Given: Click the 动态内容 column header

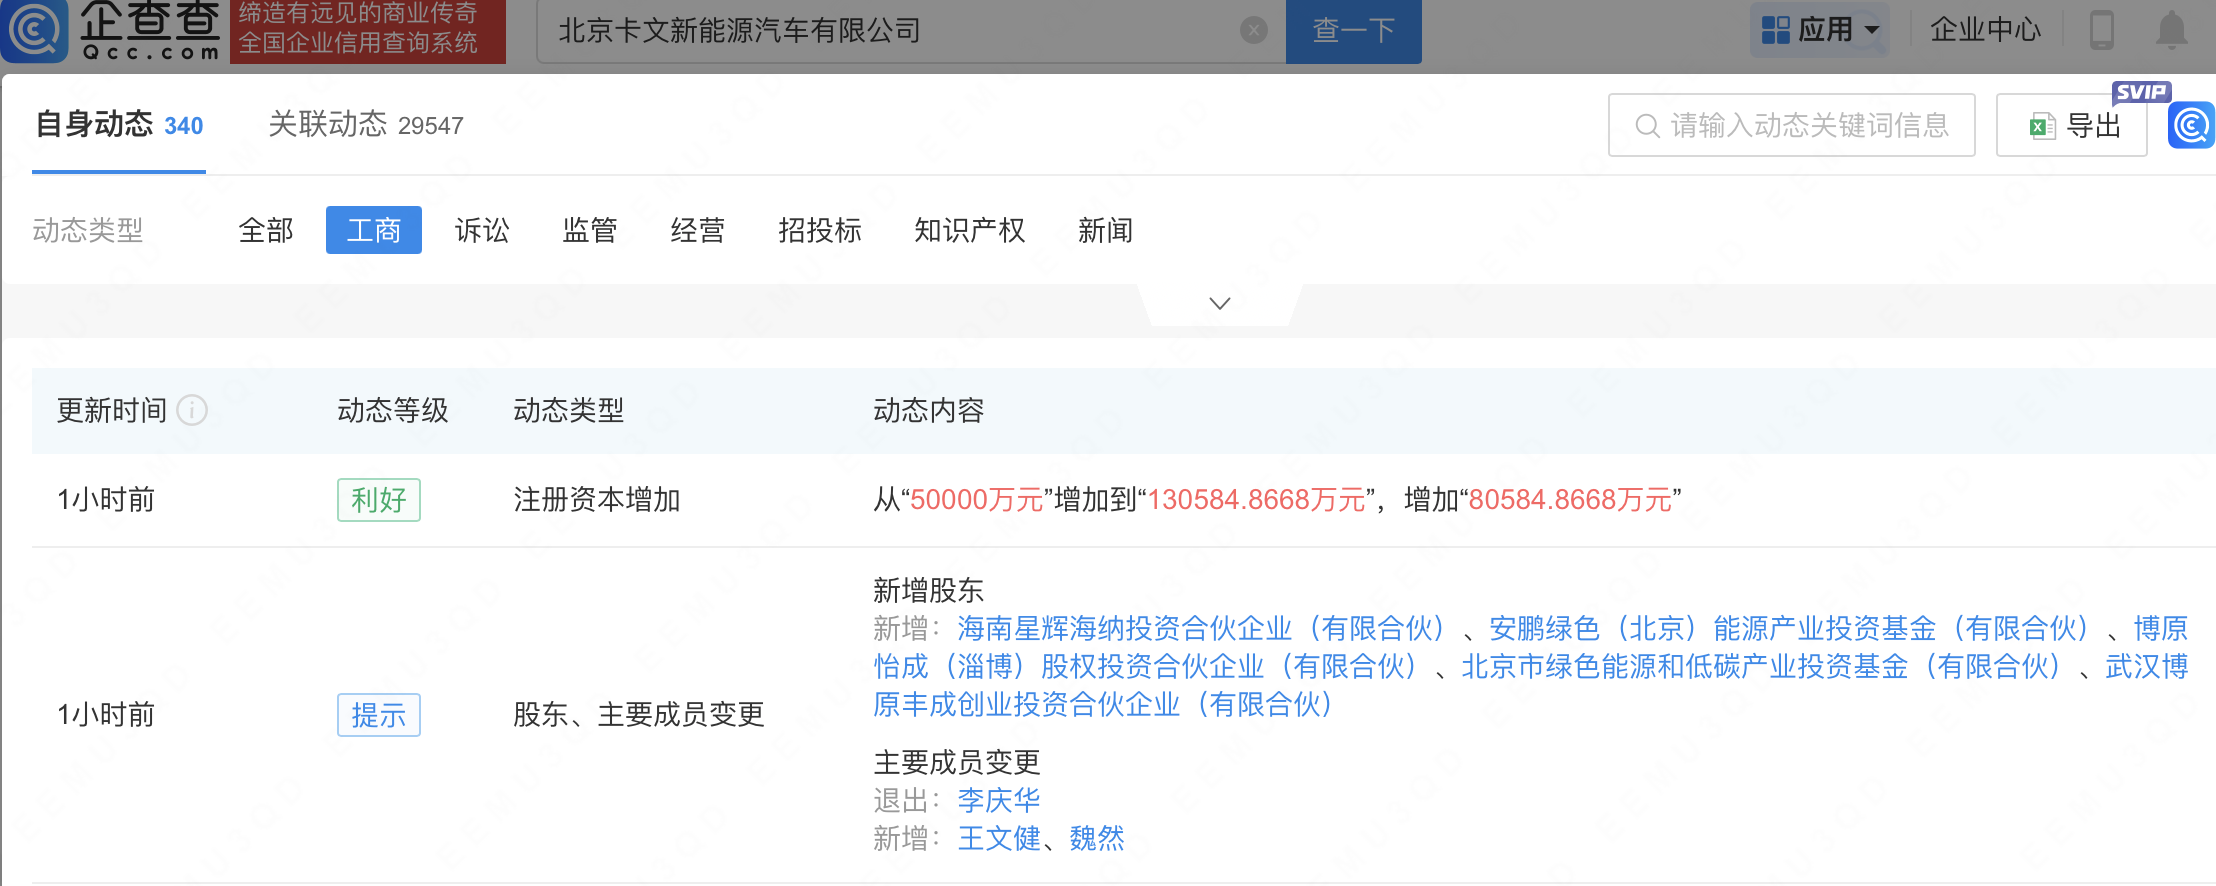Looking at the screenshot, I should click(x=929, y=410).
